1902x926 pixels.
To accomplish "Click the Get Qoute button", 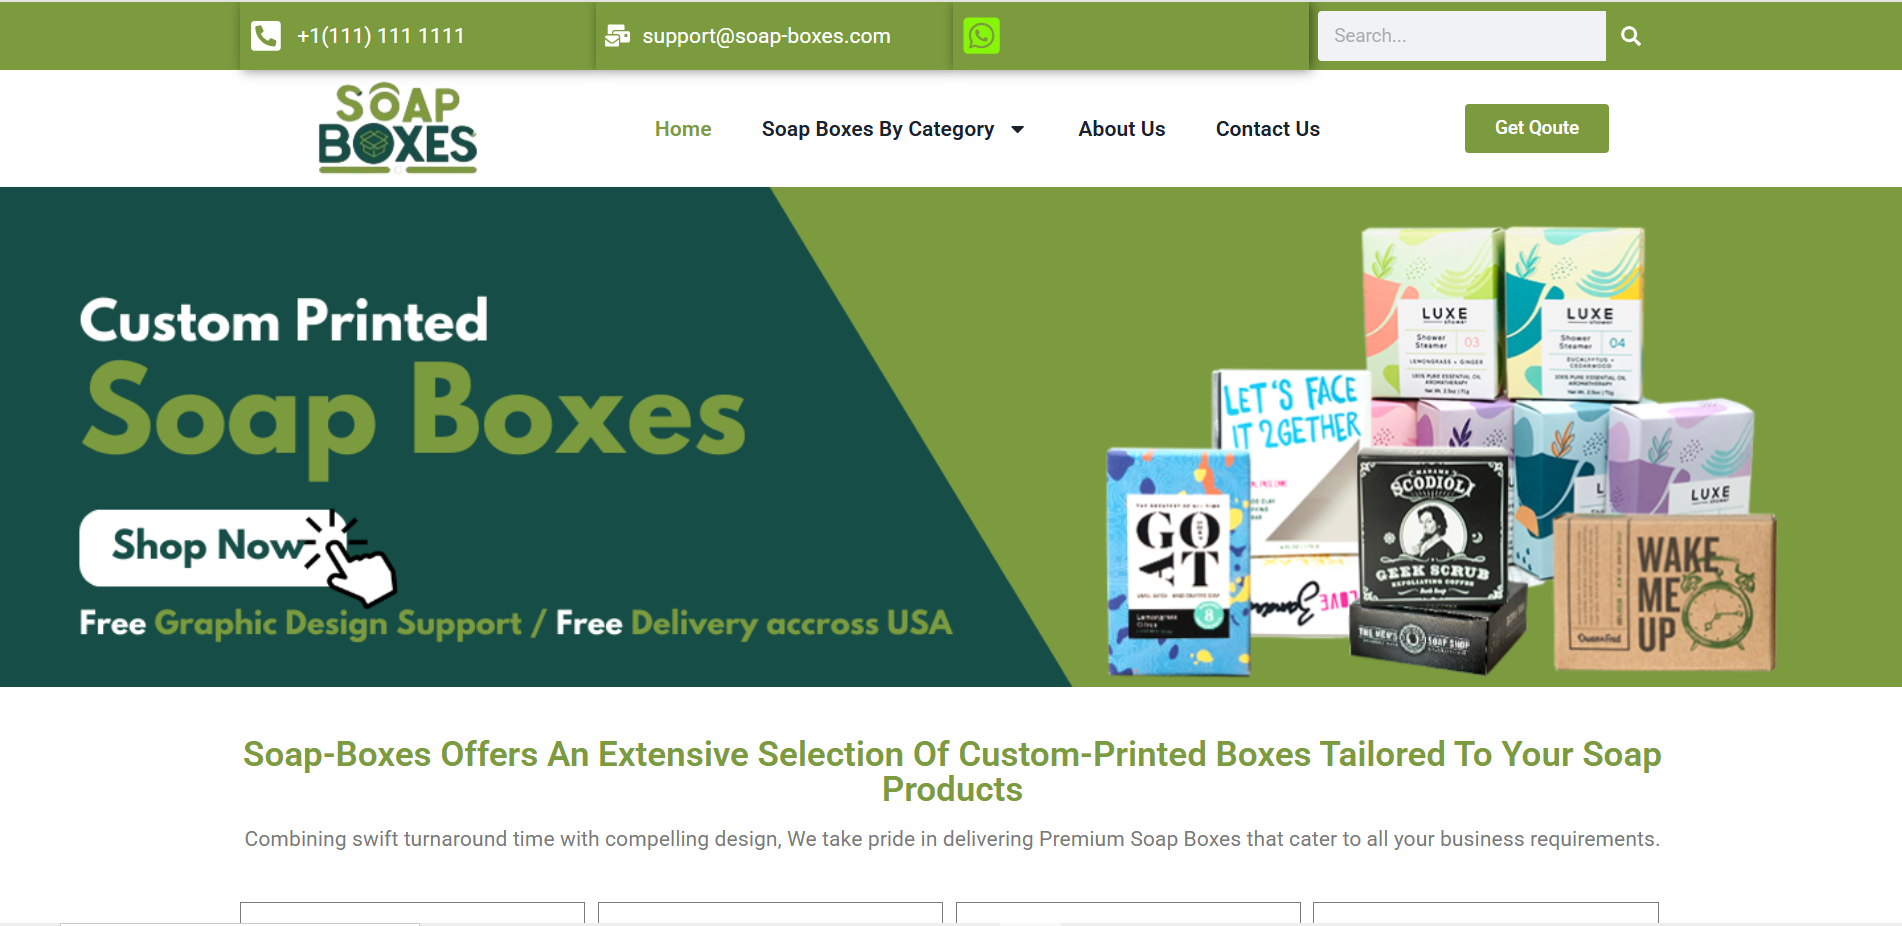I will 1536,128.
